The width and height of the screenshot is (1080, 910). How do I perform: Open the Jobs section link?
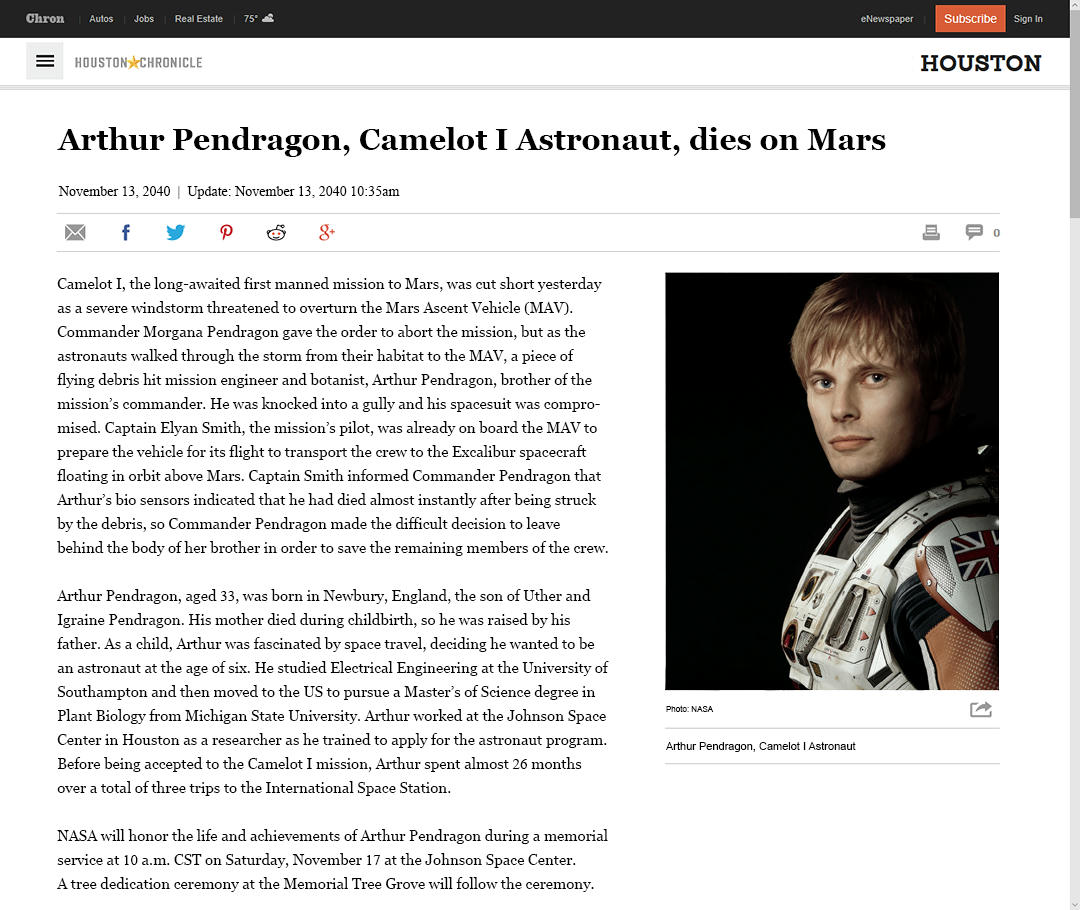144,19
